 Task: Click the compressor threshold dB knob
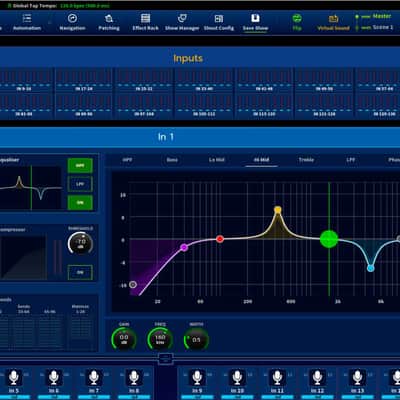click(80, 243)
